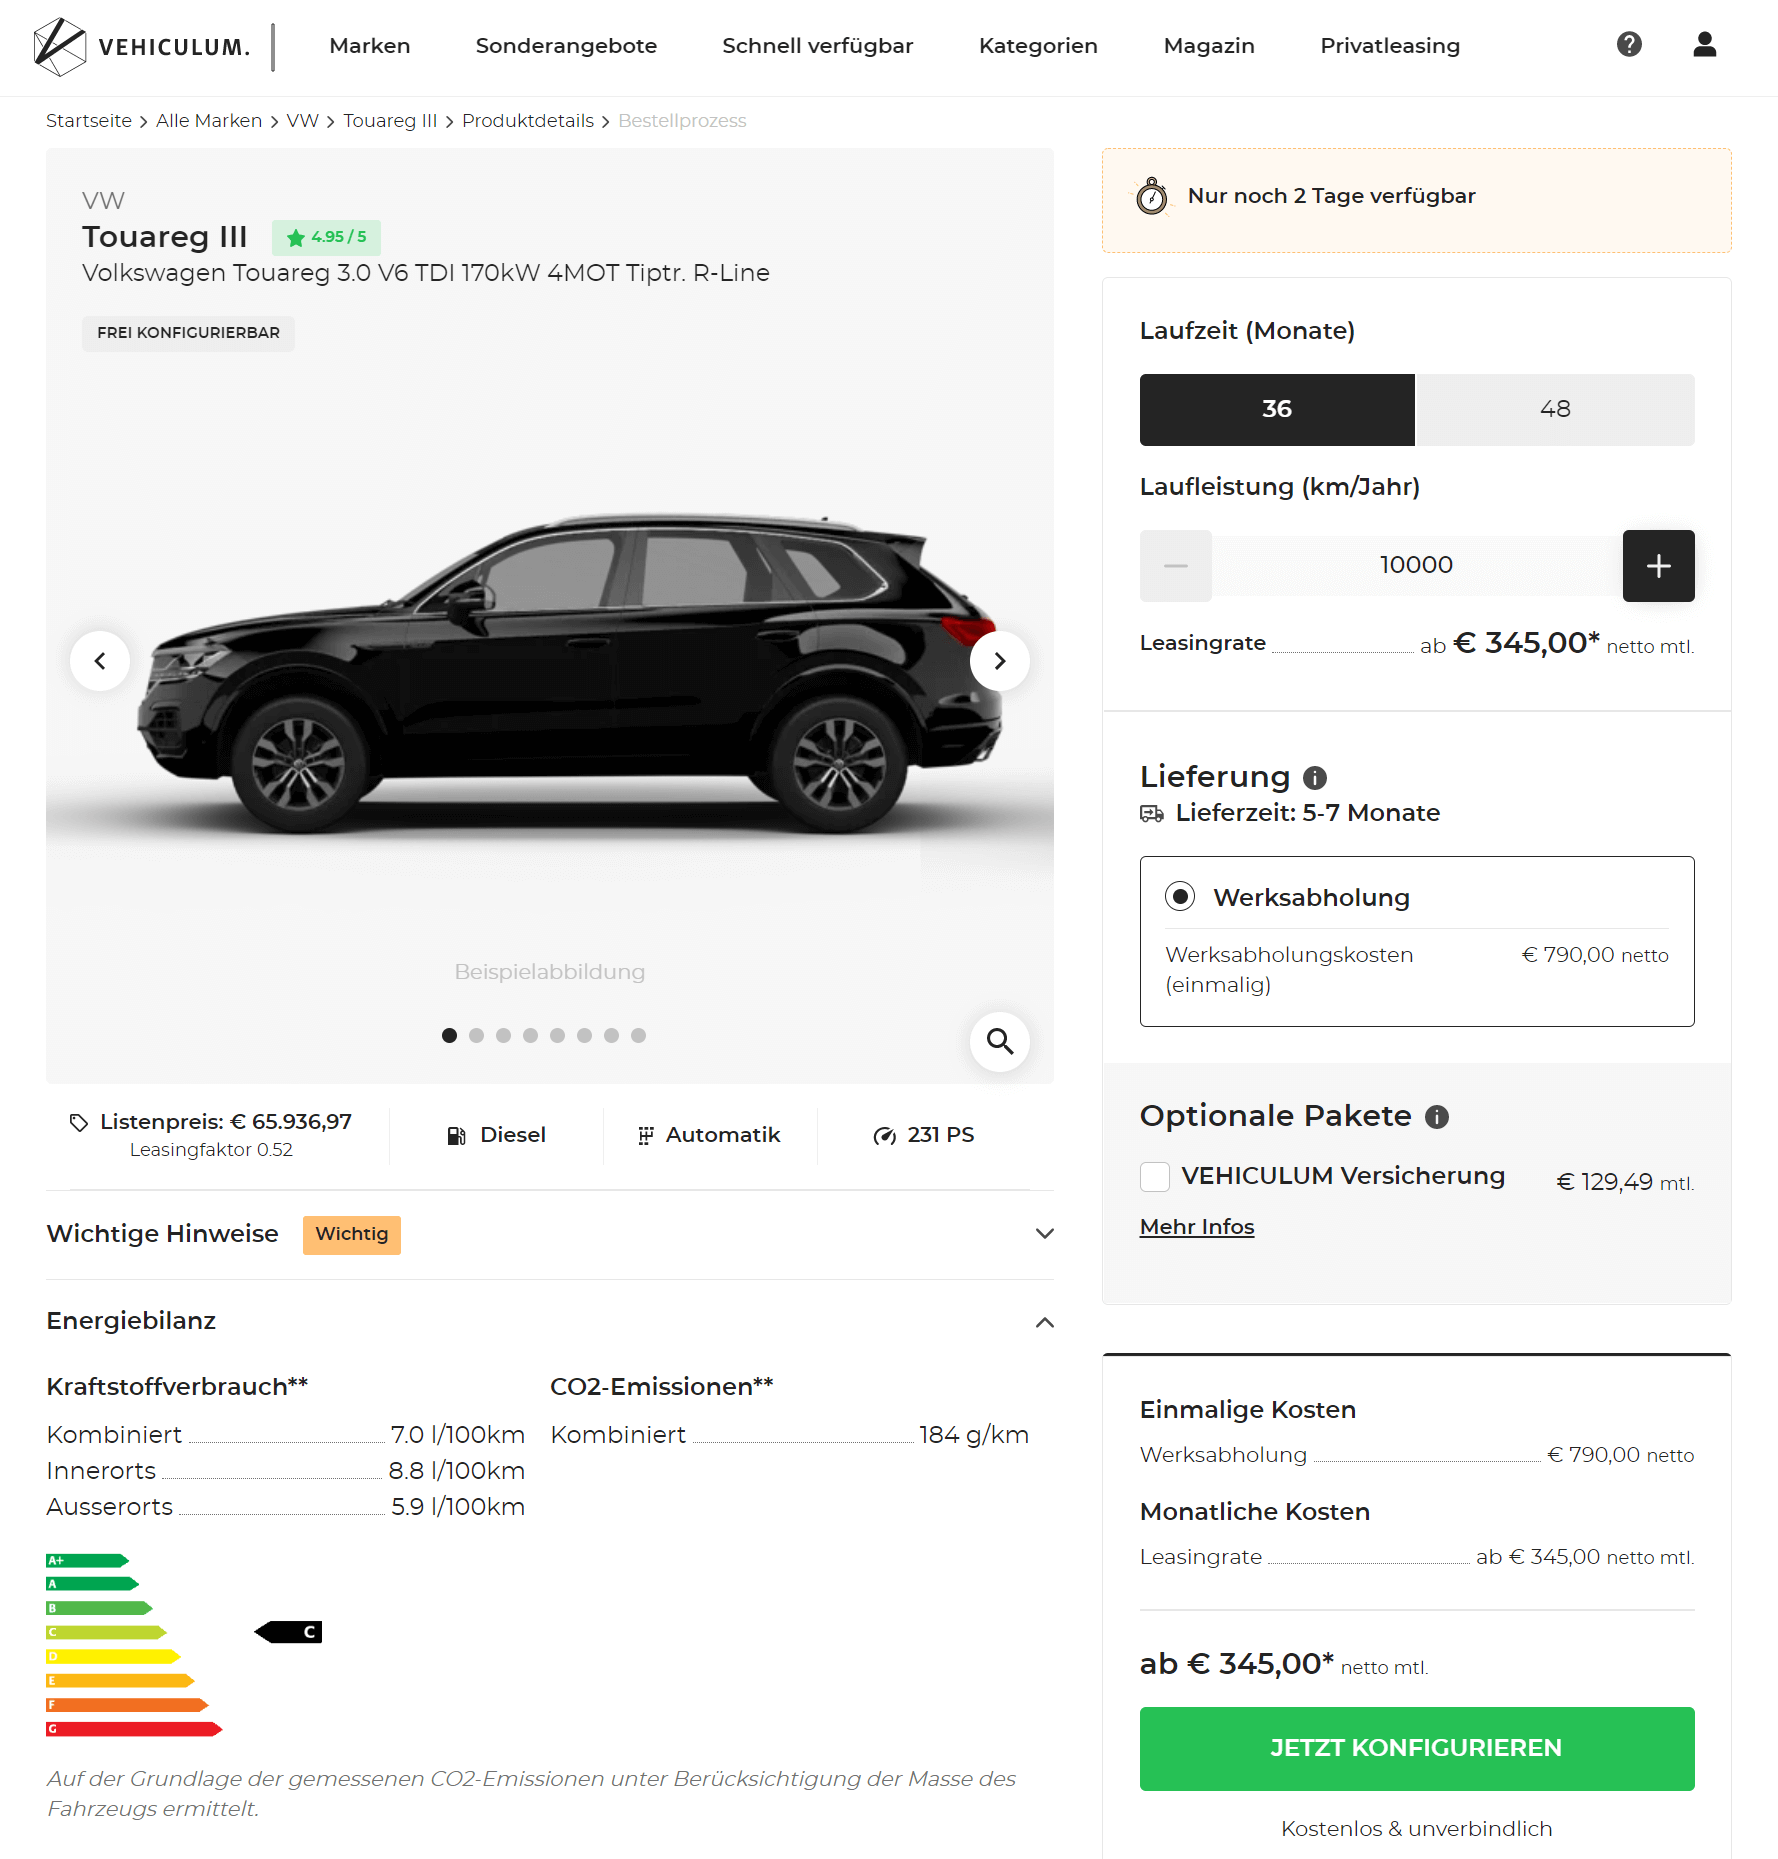Jump to the third image carousel dot
This screenshot has width=1778, height=1859.
[504, 1036]
